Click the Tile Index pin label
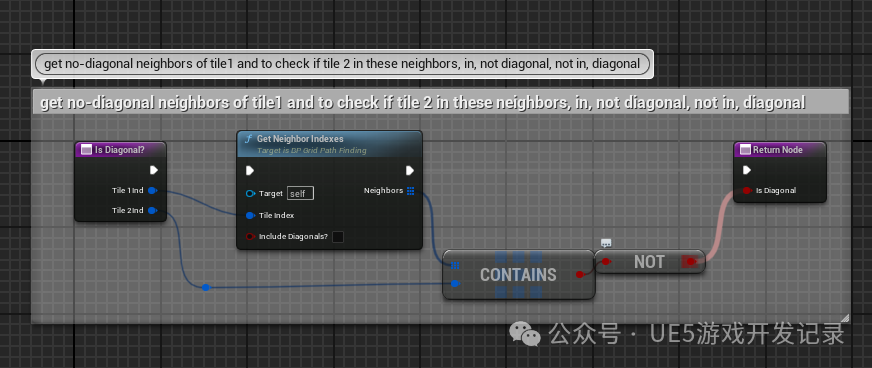The height and width of the screenshot is (368, 872). pos(276,215)
